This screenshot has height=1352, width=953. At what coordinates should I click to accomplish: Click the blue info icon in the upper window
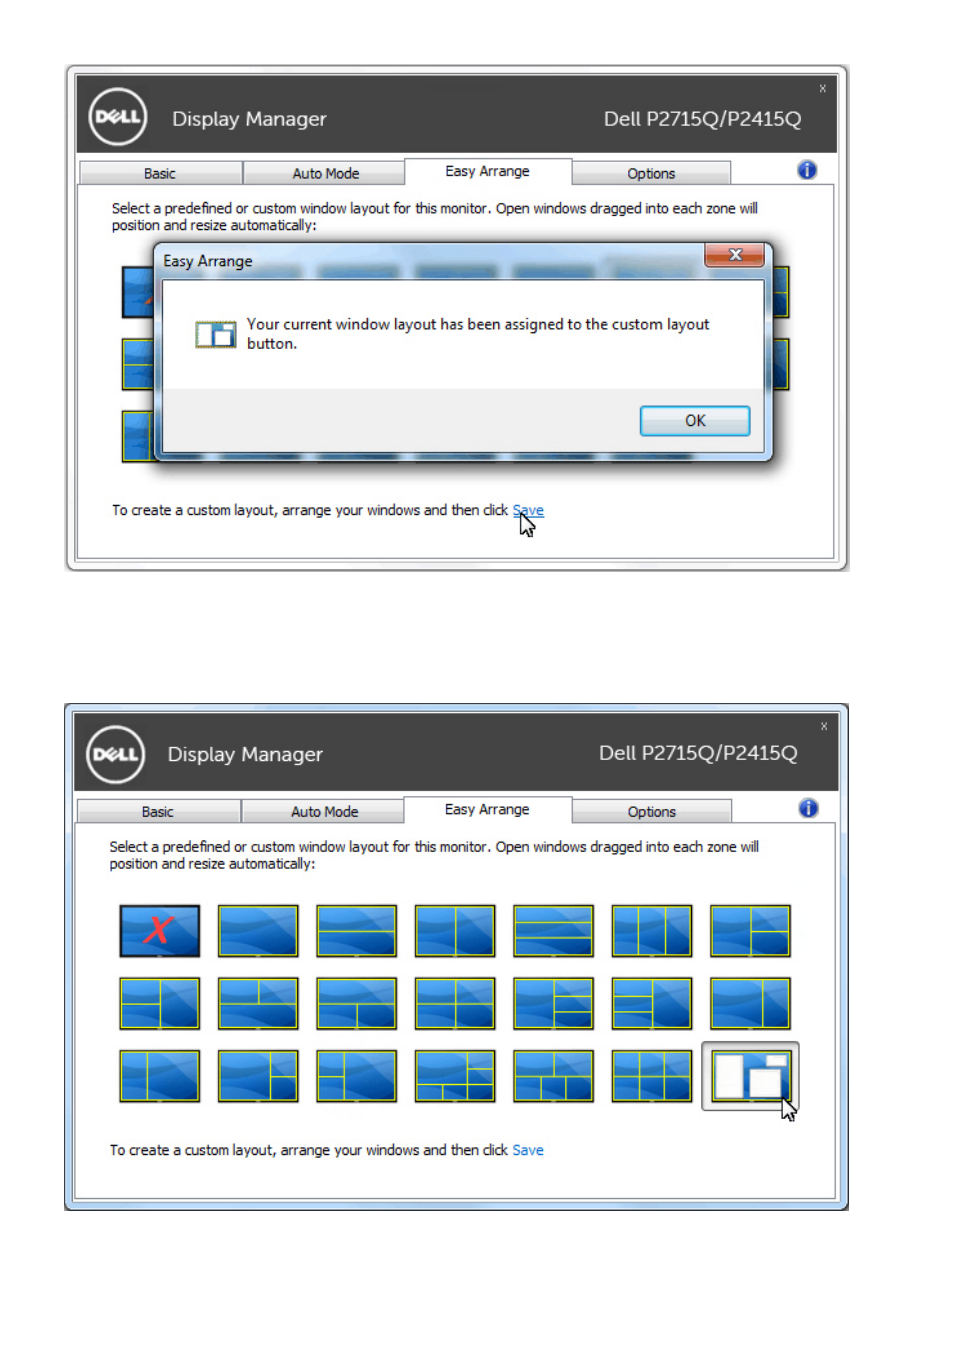(x=807, y=170)
